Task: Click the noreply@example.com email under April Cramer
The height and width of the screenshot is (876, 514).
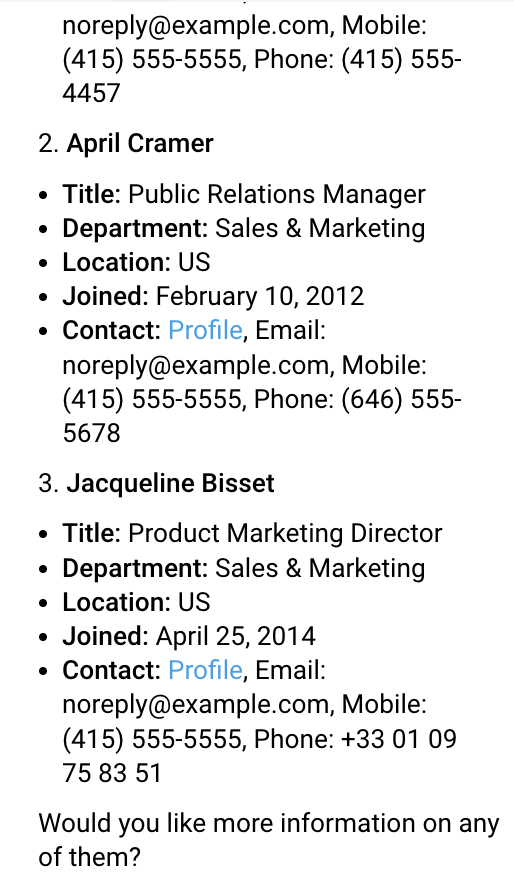Action: coord(195,365)
